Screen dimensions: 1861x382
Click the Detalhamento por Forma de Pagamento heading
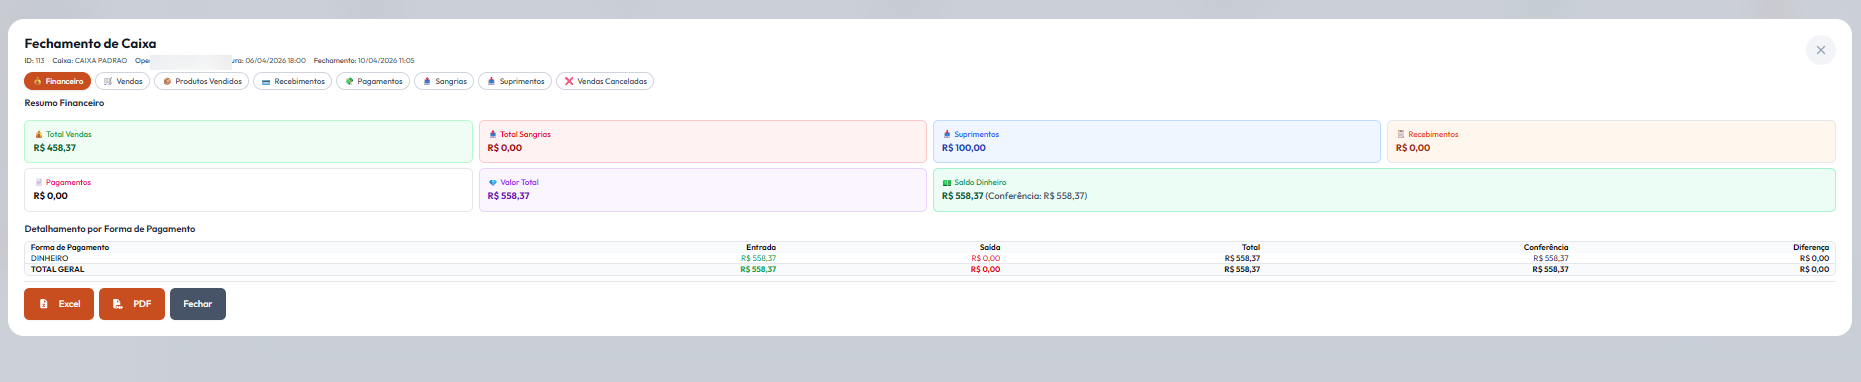(x=110, y=229)
